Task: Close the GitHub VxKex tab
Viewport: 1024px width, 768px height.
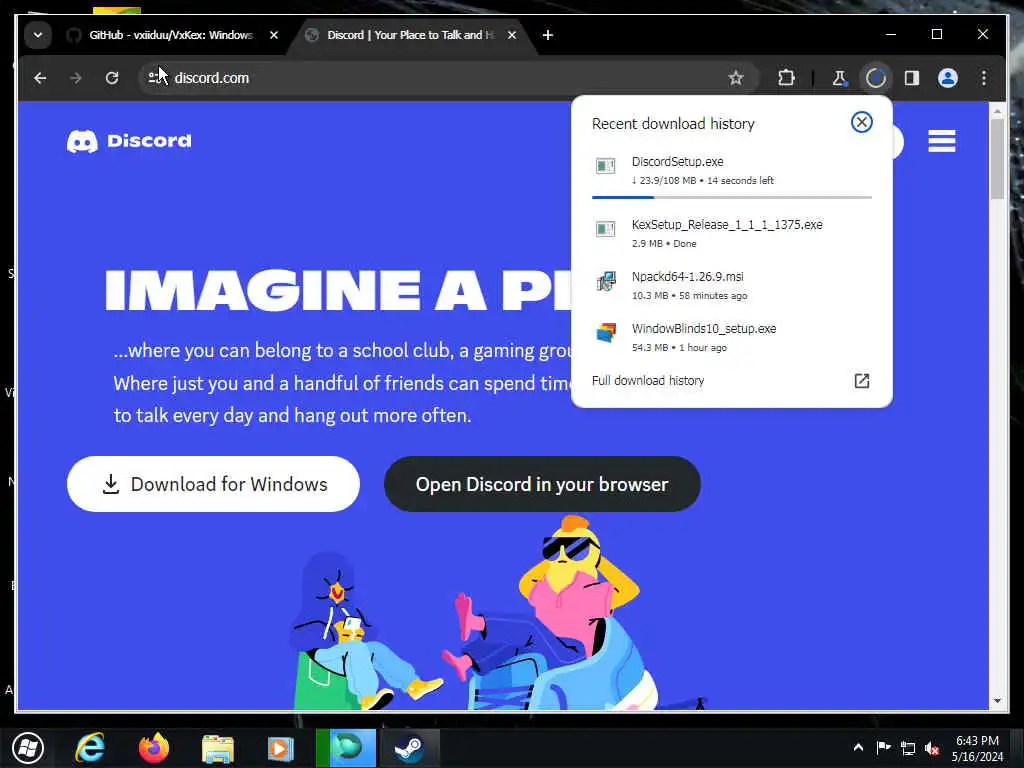Action: coord(274,35)
